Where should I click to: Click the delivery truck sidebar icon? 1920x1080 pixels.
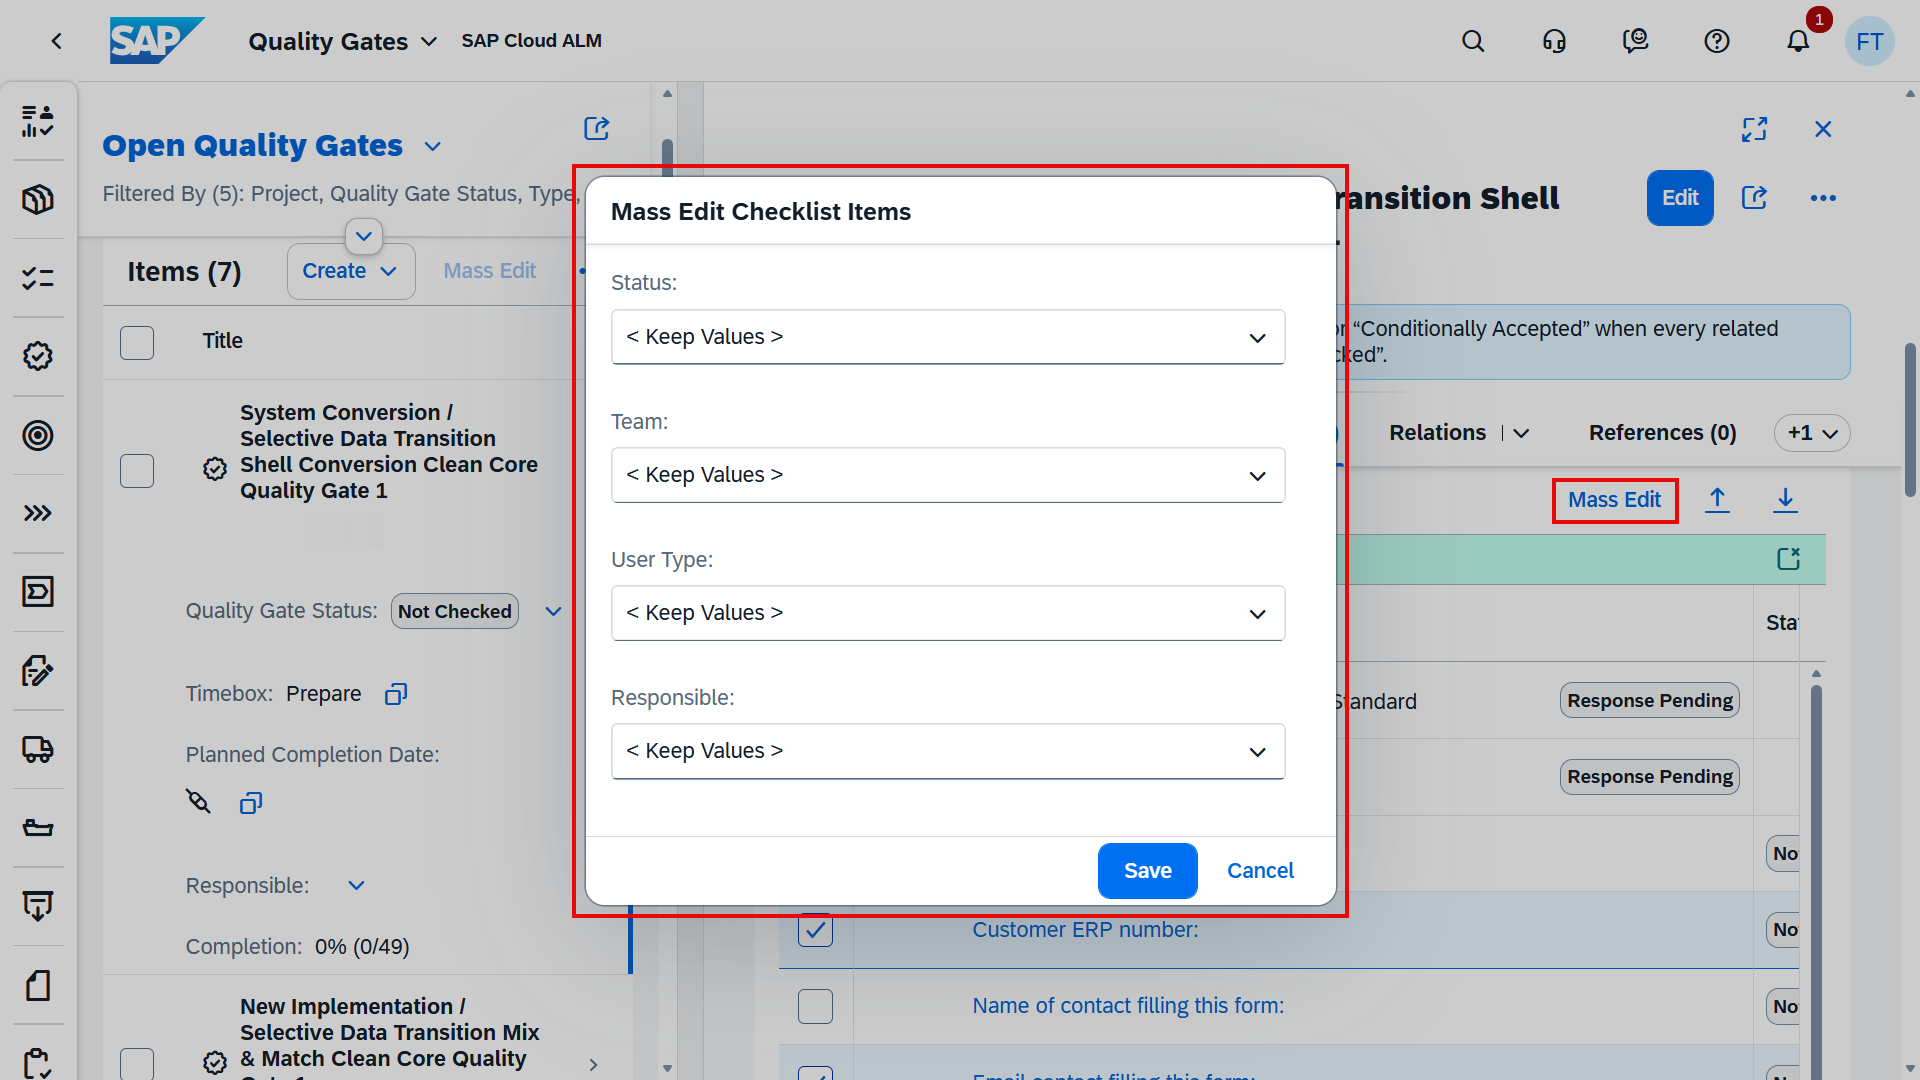(38, 749)
